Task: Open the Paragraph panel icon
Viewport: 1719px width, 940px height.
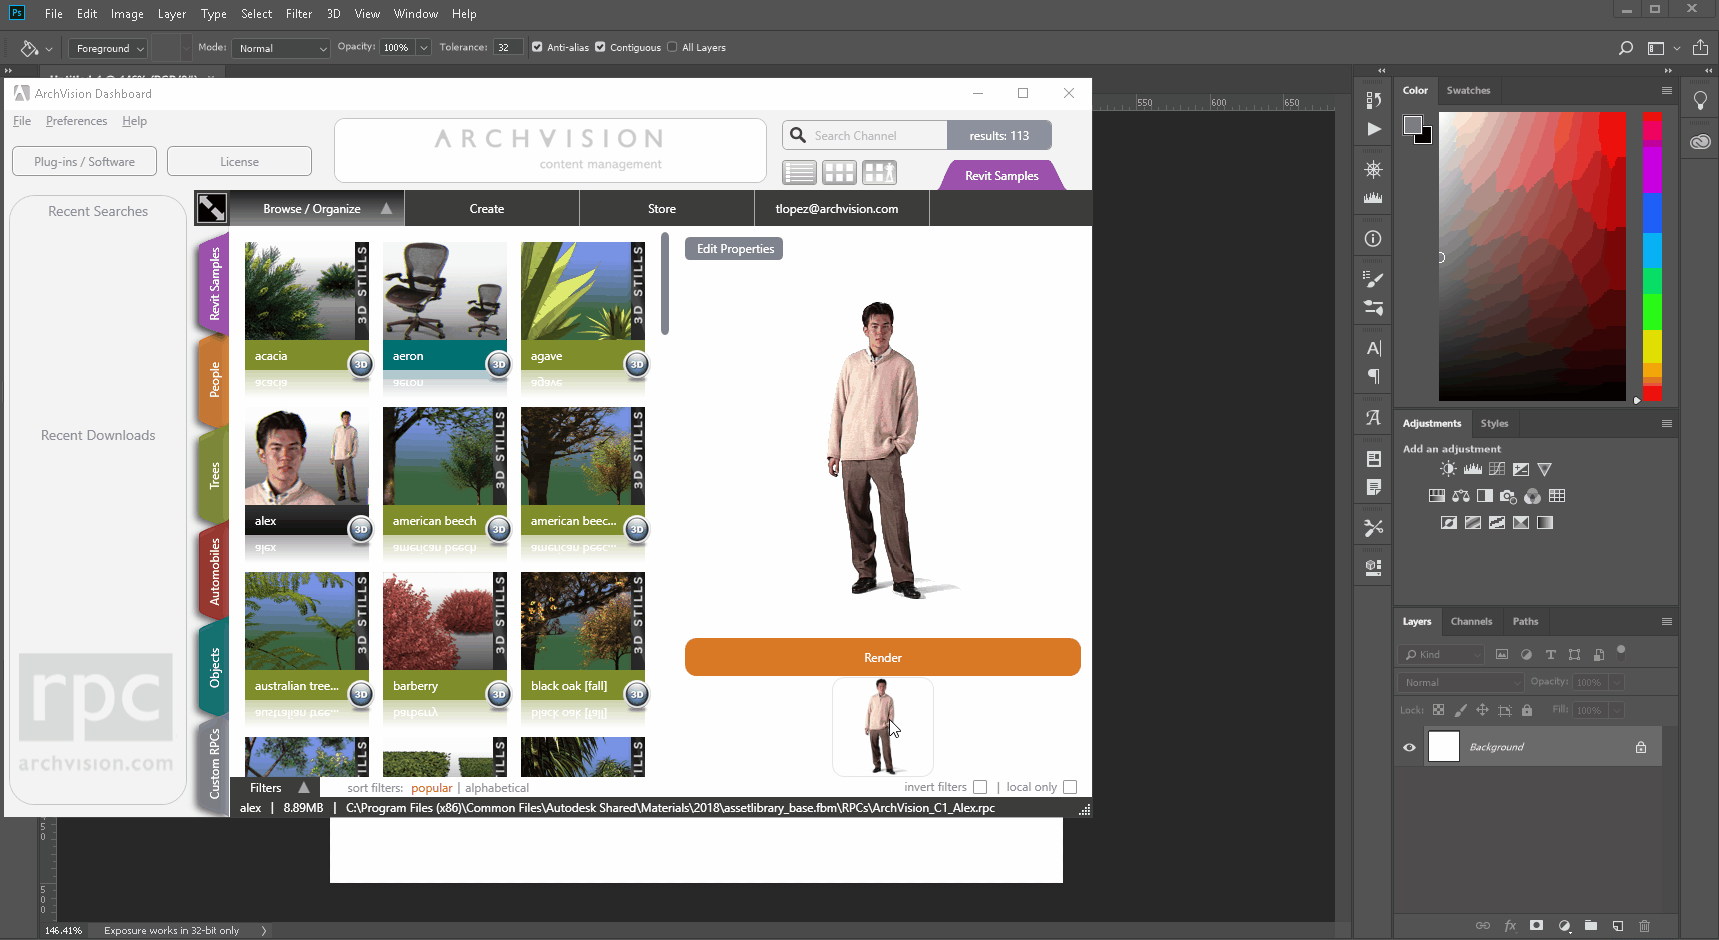Action: coord(1373,376)
